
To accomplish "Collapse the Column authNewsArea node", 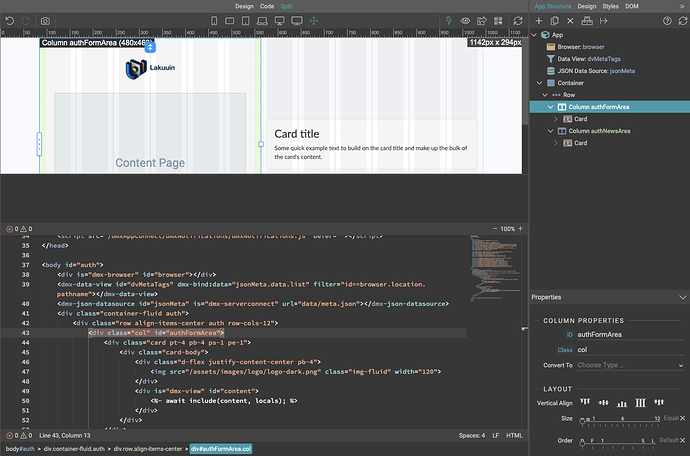I will 550,131.
